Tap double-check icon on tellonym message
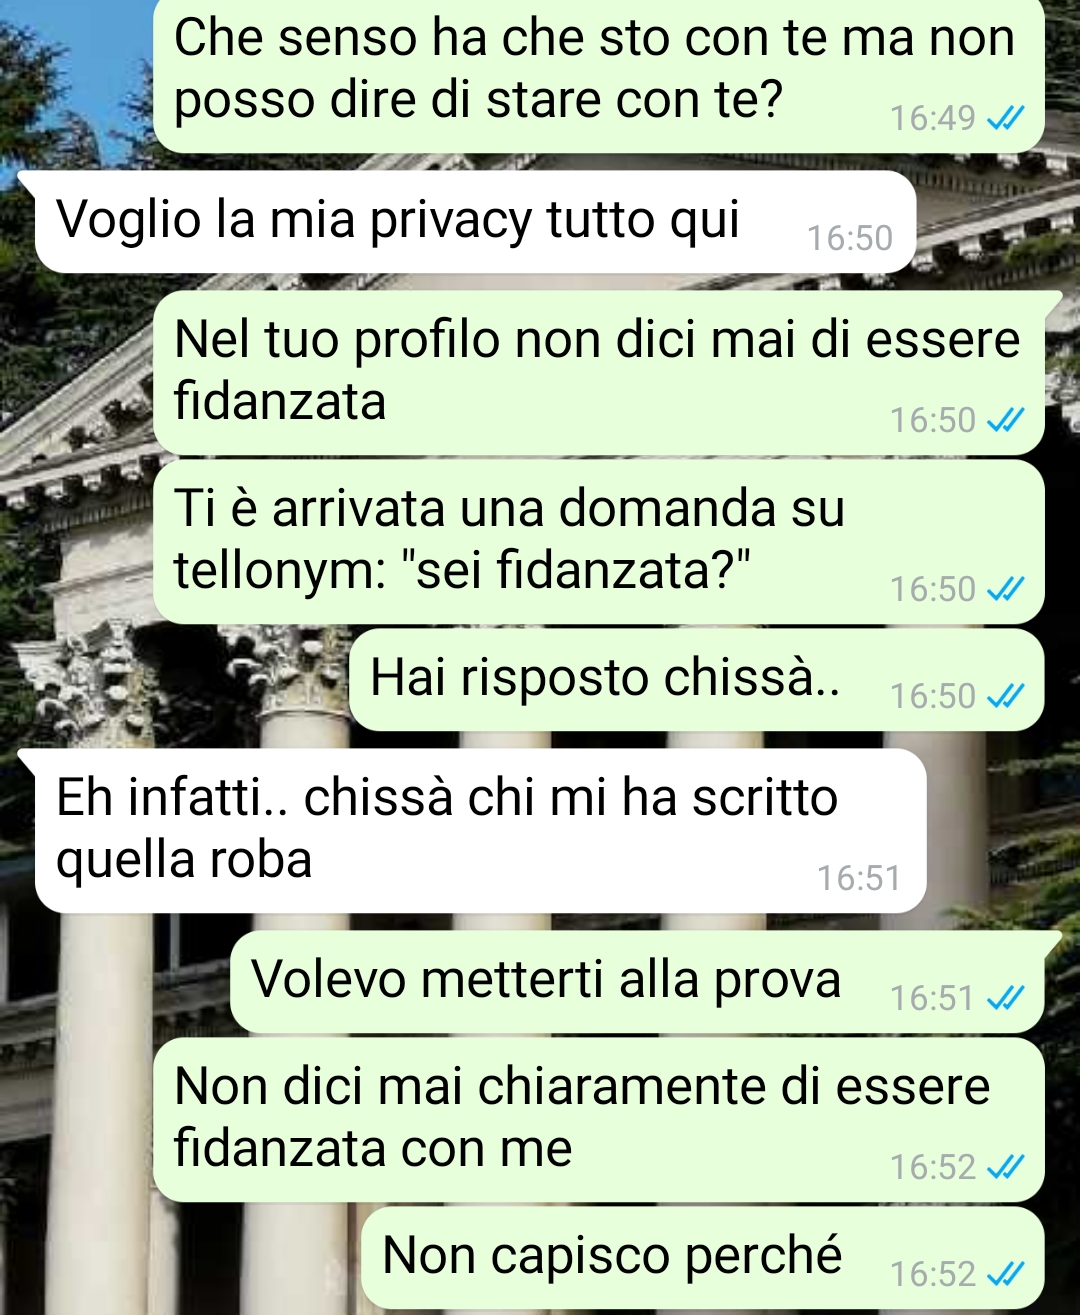Screen dimensions: 1080x1315 click(1005, 590)
